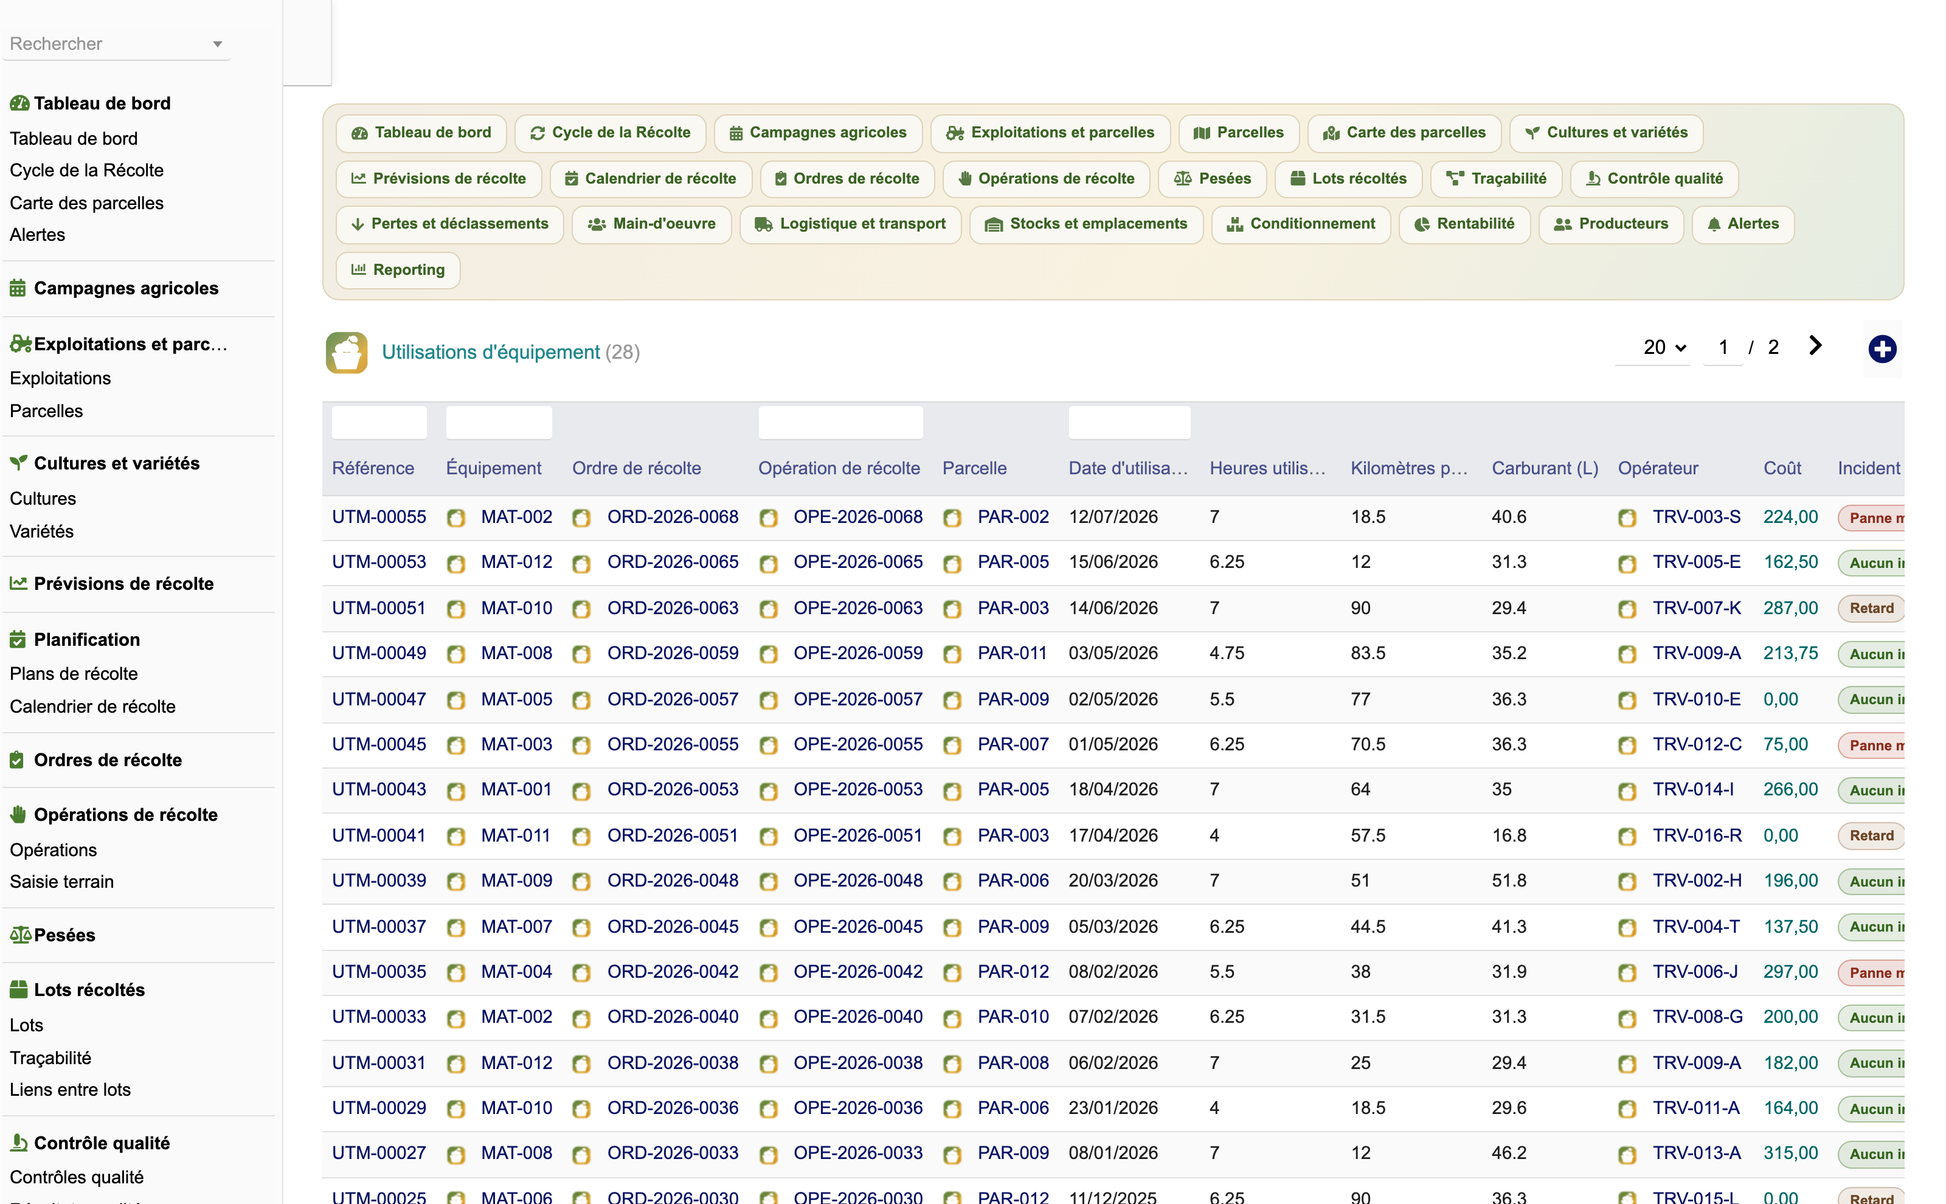Image resolution: width=1946 pixels, height=1204 pixels.
Task: Go to next page arrow
Action: coord(1816,346)
